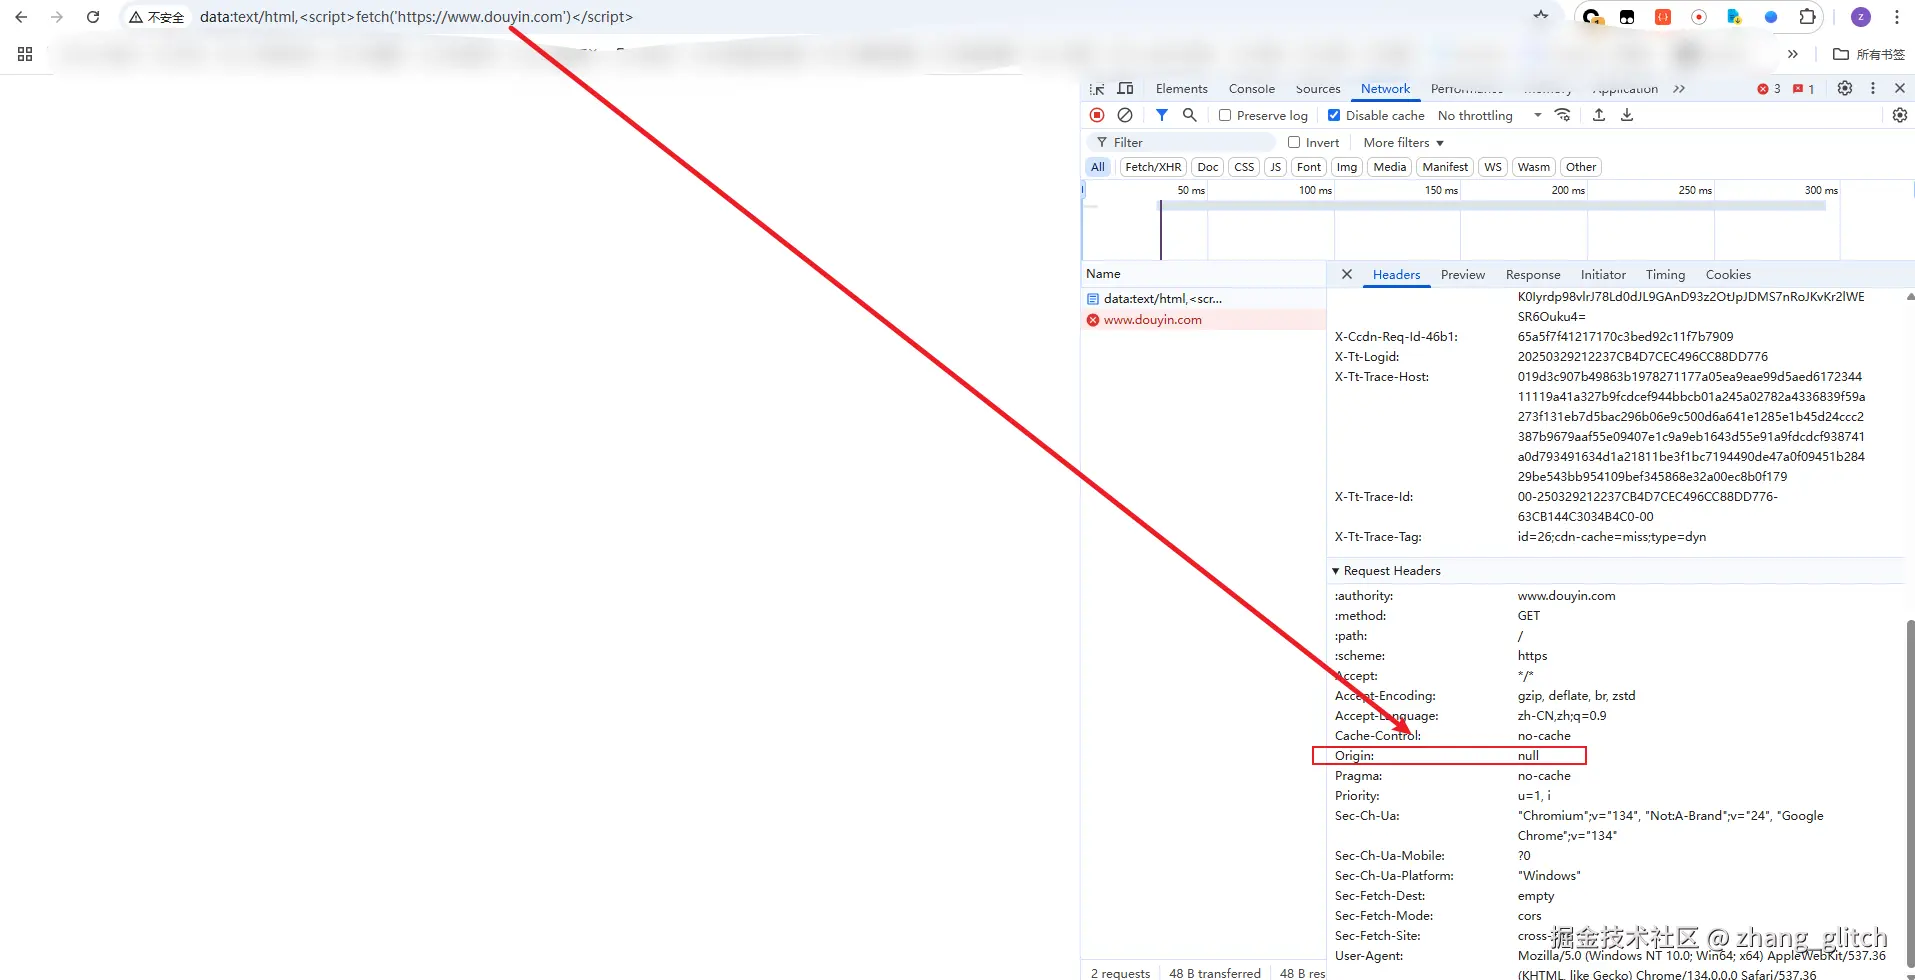This screenshot has height=980, width=1915.
Task: Filter requests by Img type
Action: [1347, 167]
